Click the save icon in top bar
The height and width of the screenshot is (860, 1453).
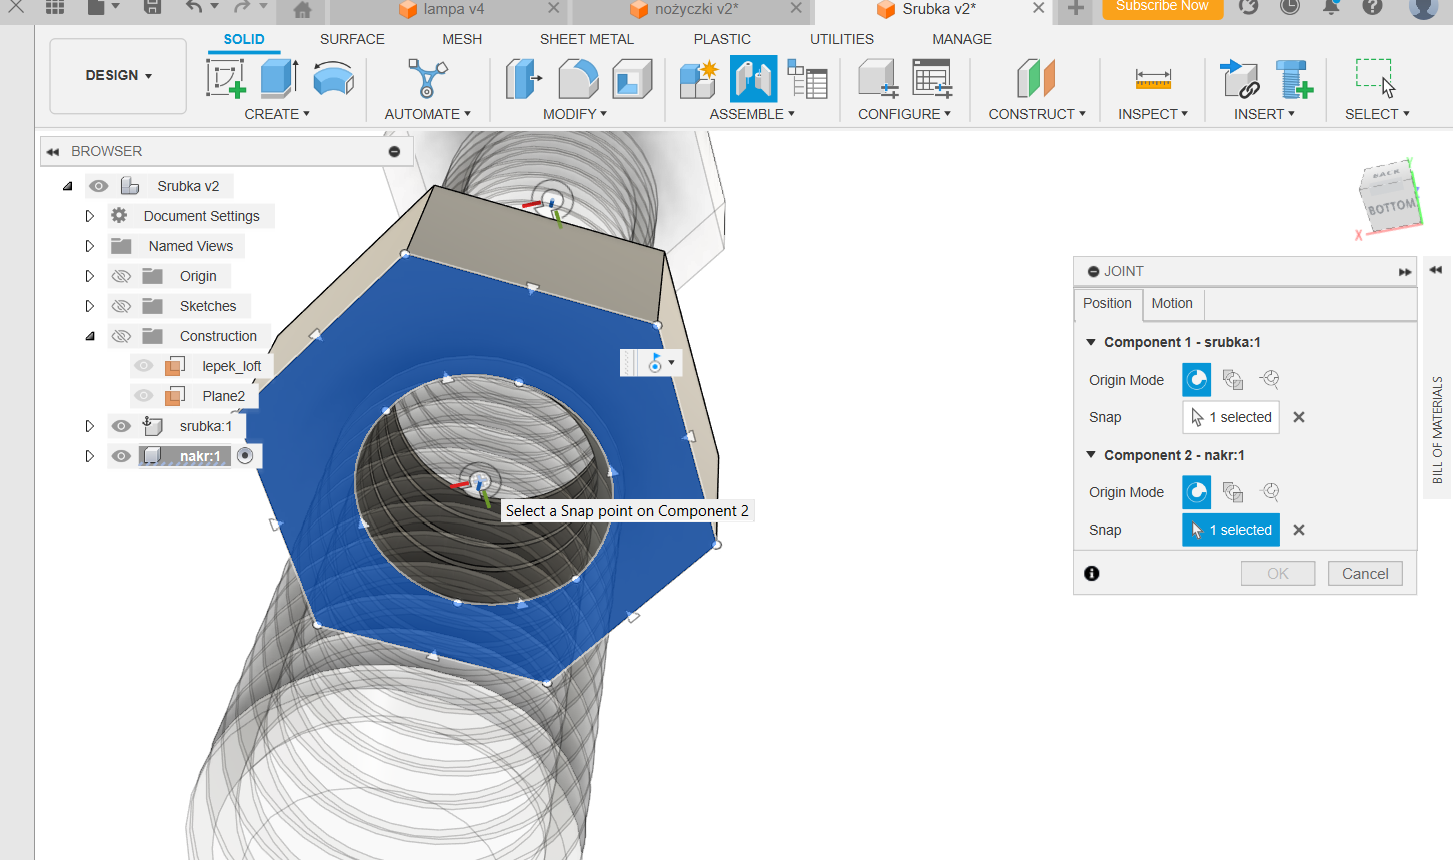[152, 8]
